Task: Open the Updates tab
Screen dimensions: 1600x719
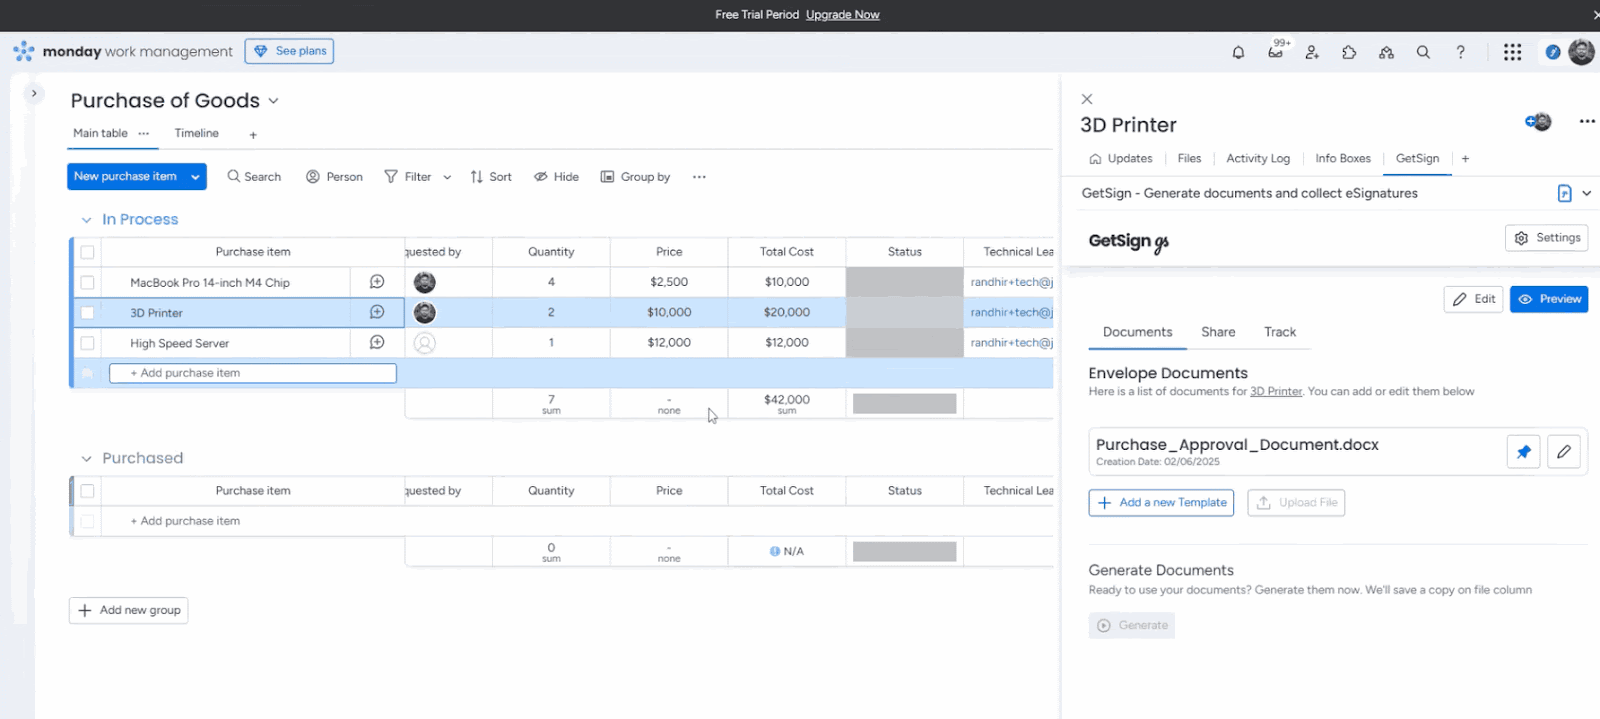Action: pos(1120,159)
